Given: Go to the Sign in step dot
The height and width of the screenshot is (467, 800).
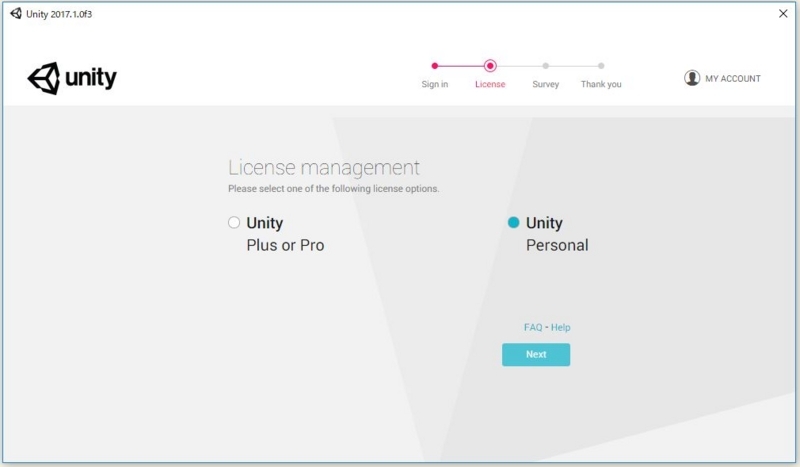Looking at the screenshot, I should click(435, 66).
